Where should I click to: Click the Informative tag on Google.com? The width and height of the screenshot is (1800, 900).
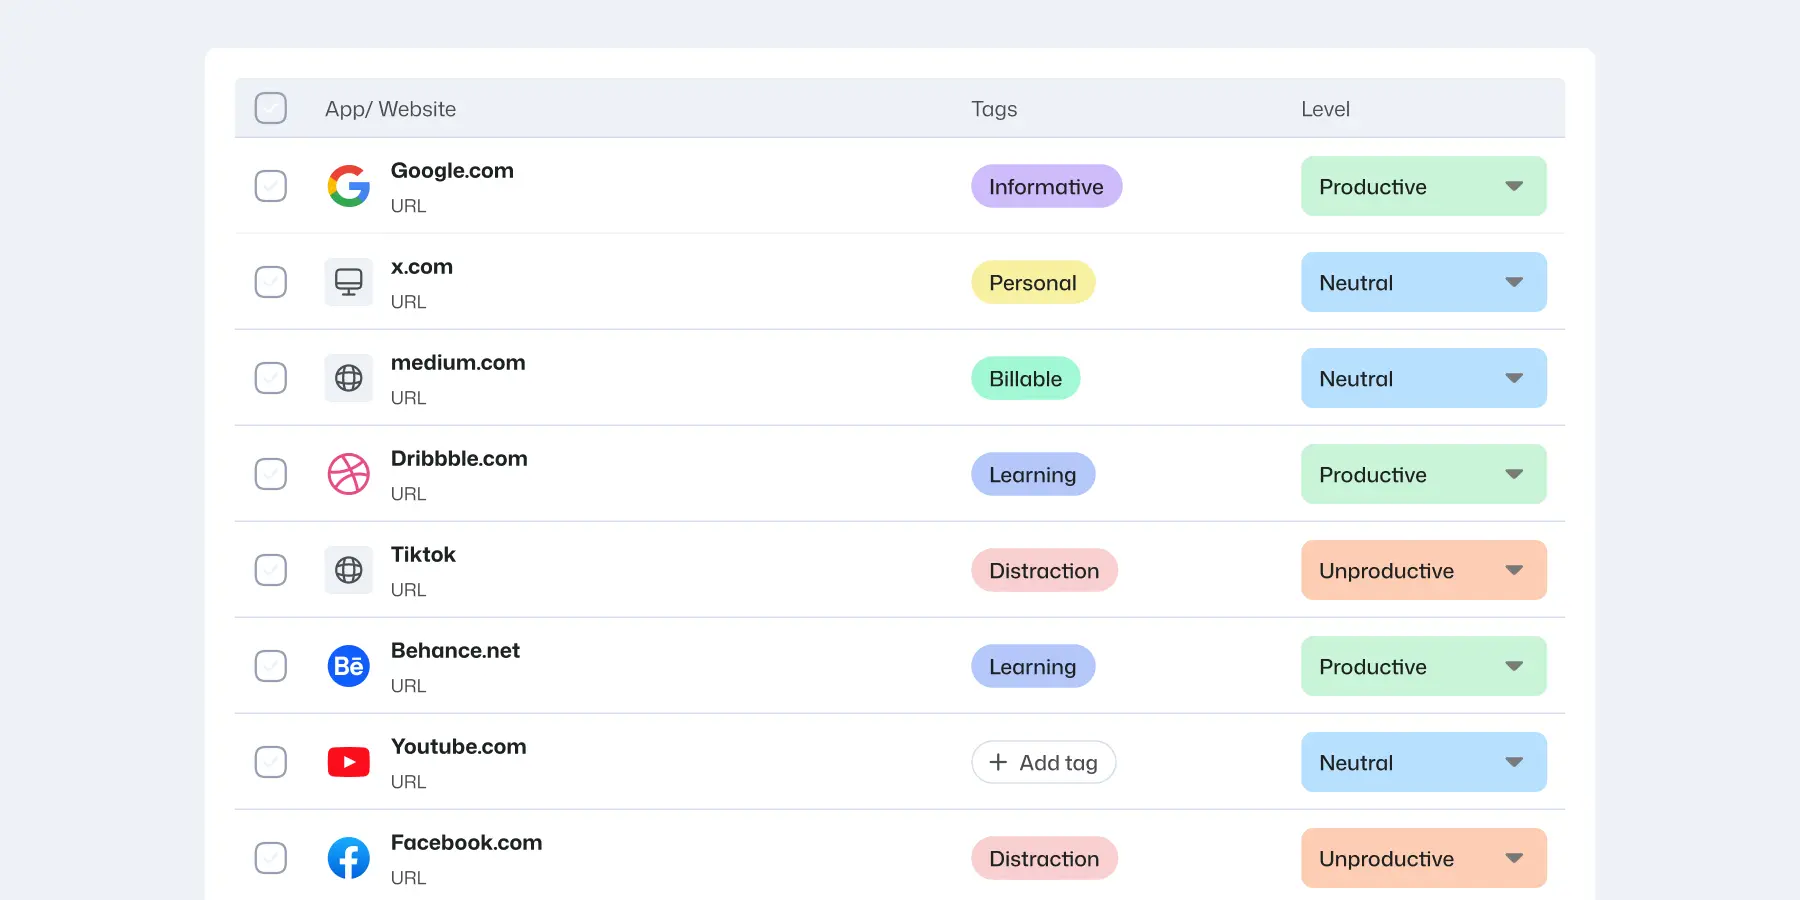point(1047,186)
